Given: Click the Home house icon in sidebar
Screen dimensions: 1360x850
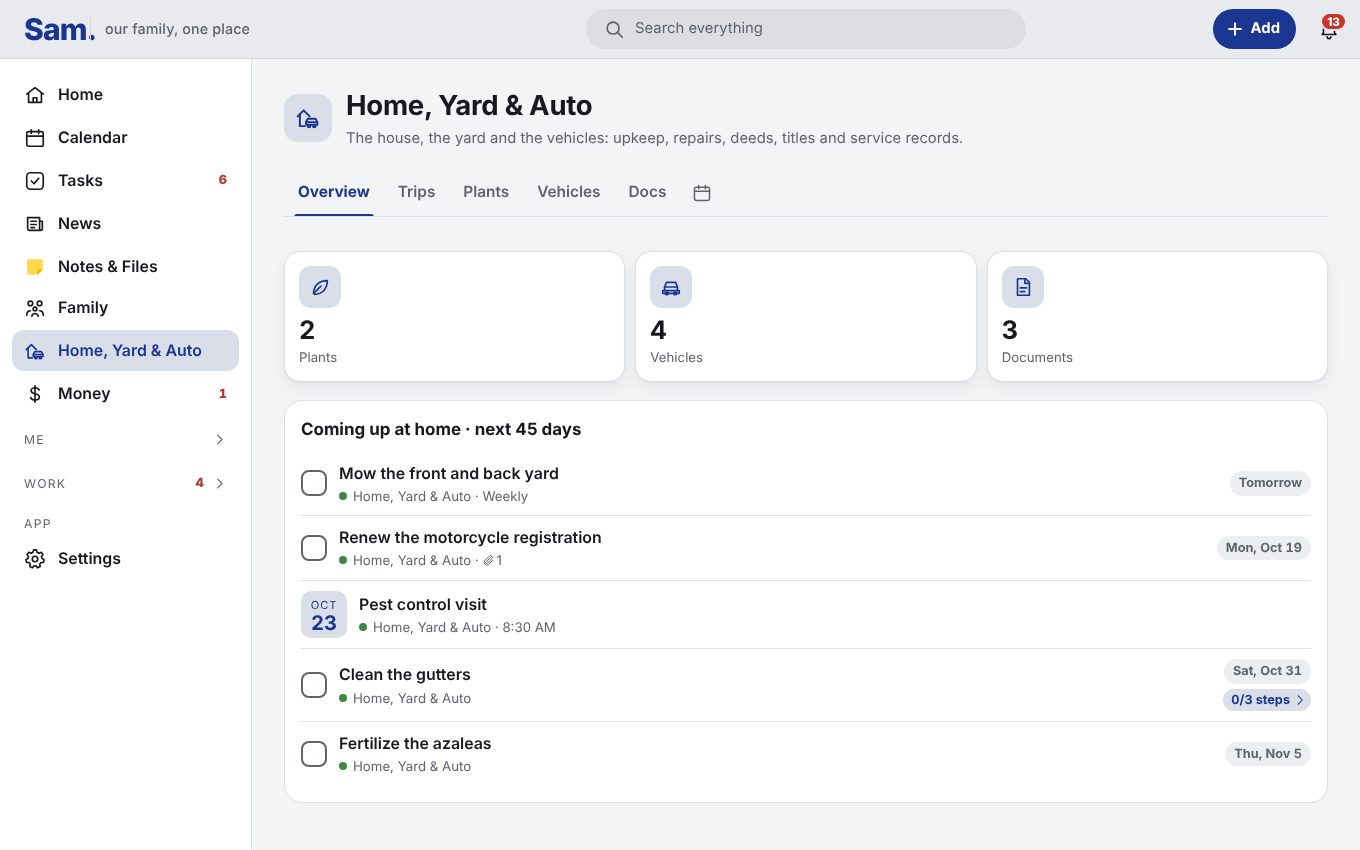Looking at the screenshot, I should [35, 95].
